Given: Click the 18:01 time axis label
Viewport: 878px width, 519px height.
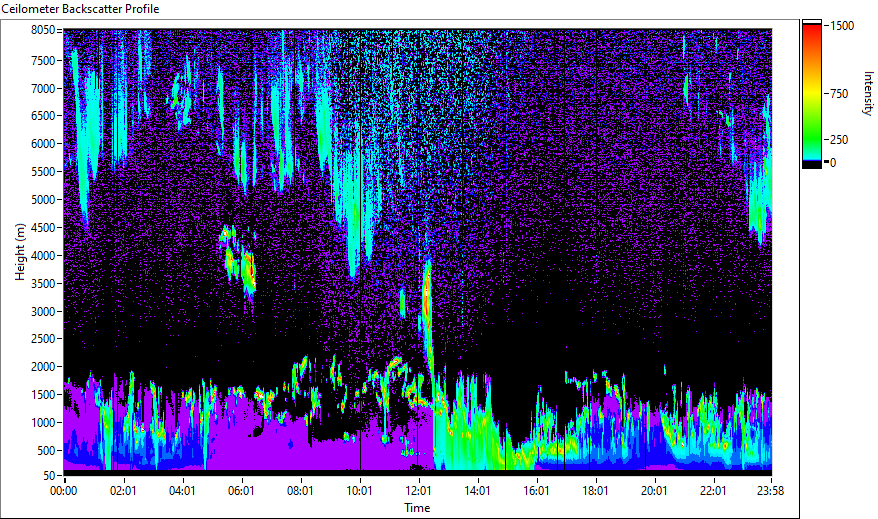Looking at the screenshot, I should tap(595, 491).
